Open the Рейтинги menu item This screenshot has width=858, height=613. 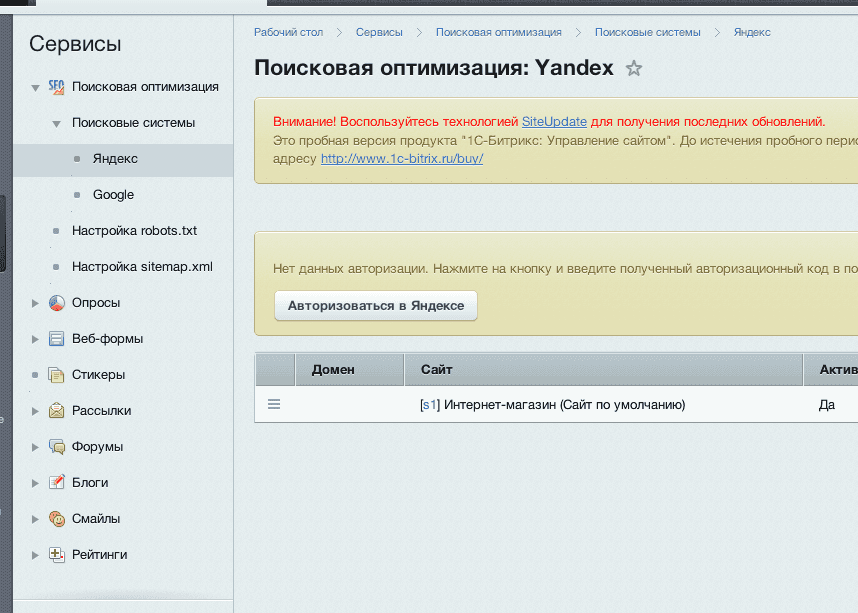[x=100, y=554]
